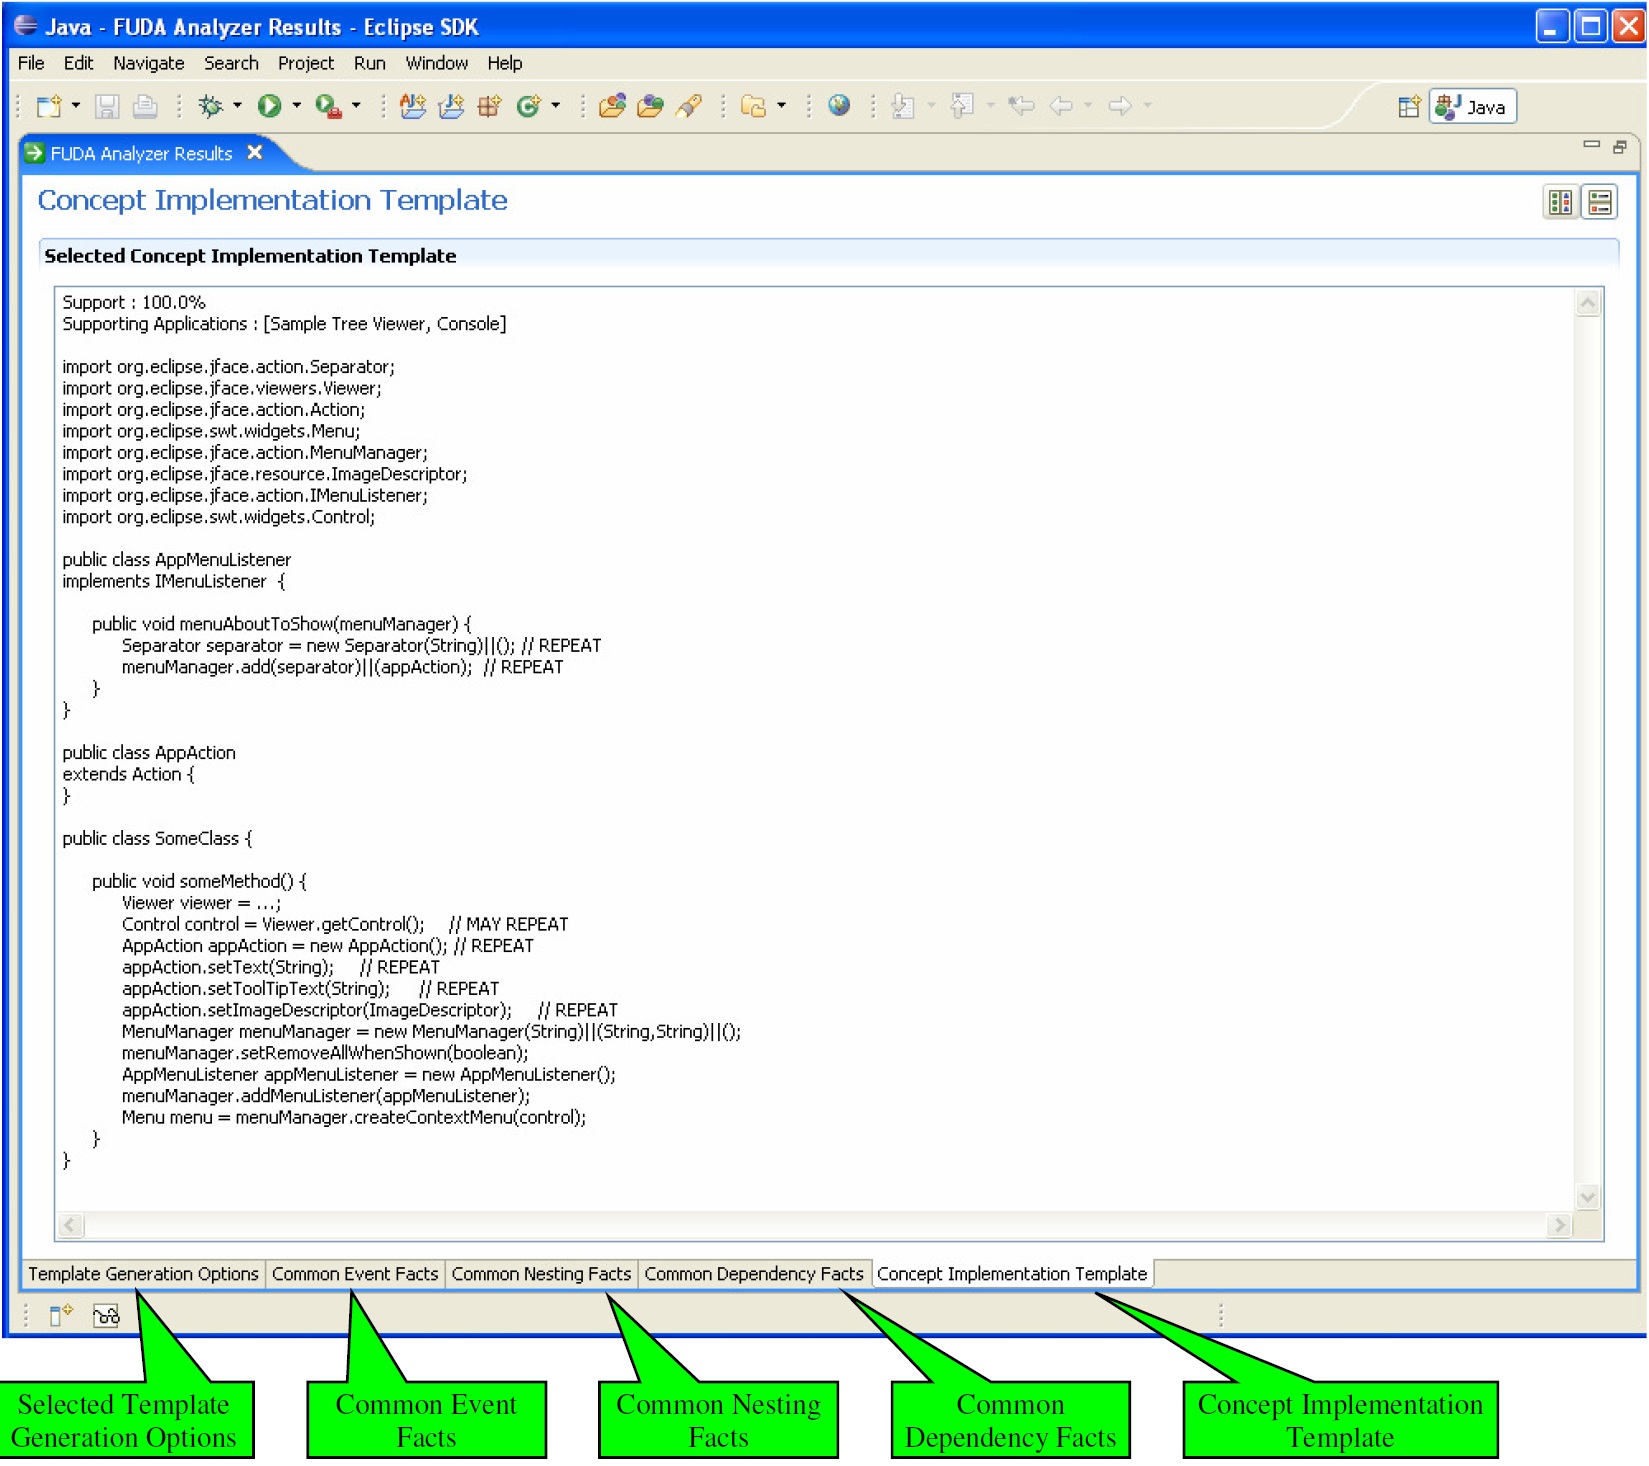This screenshot has height=1466, width=1649.
Task: Open the Navigate menu
Action: click(x=148, y=63)
